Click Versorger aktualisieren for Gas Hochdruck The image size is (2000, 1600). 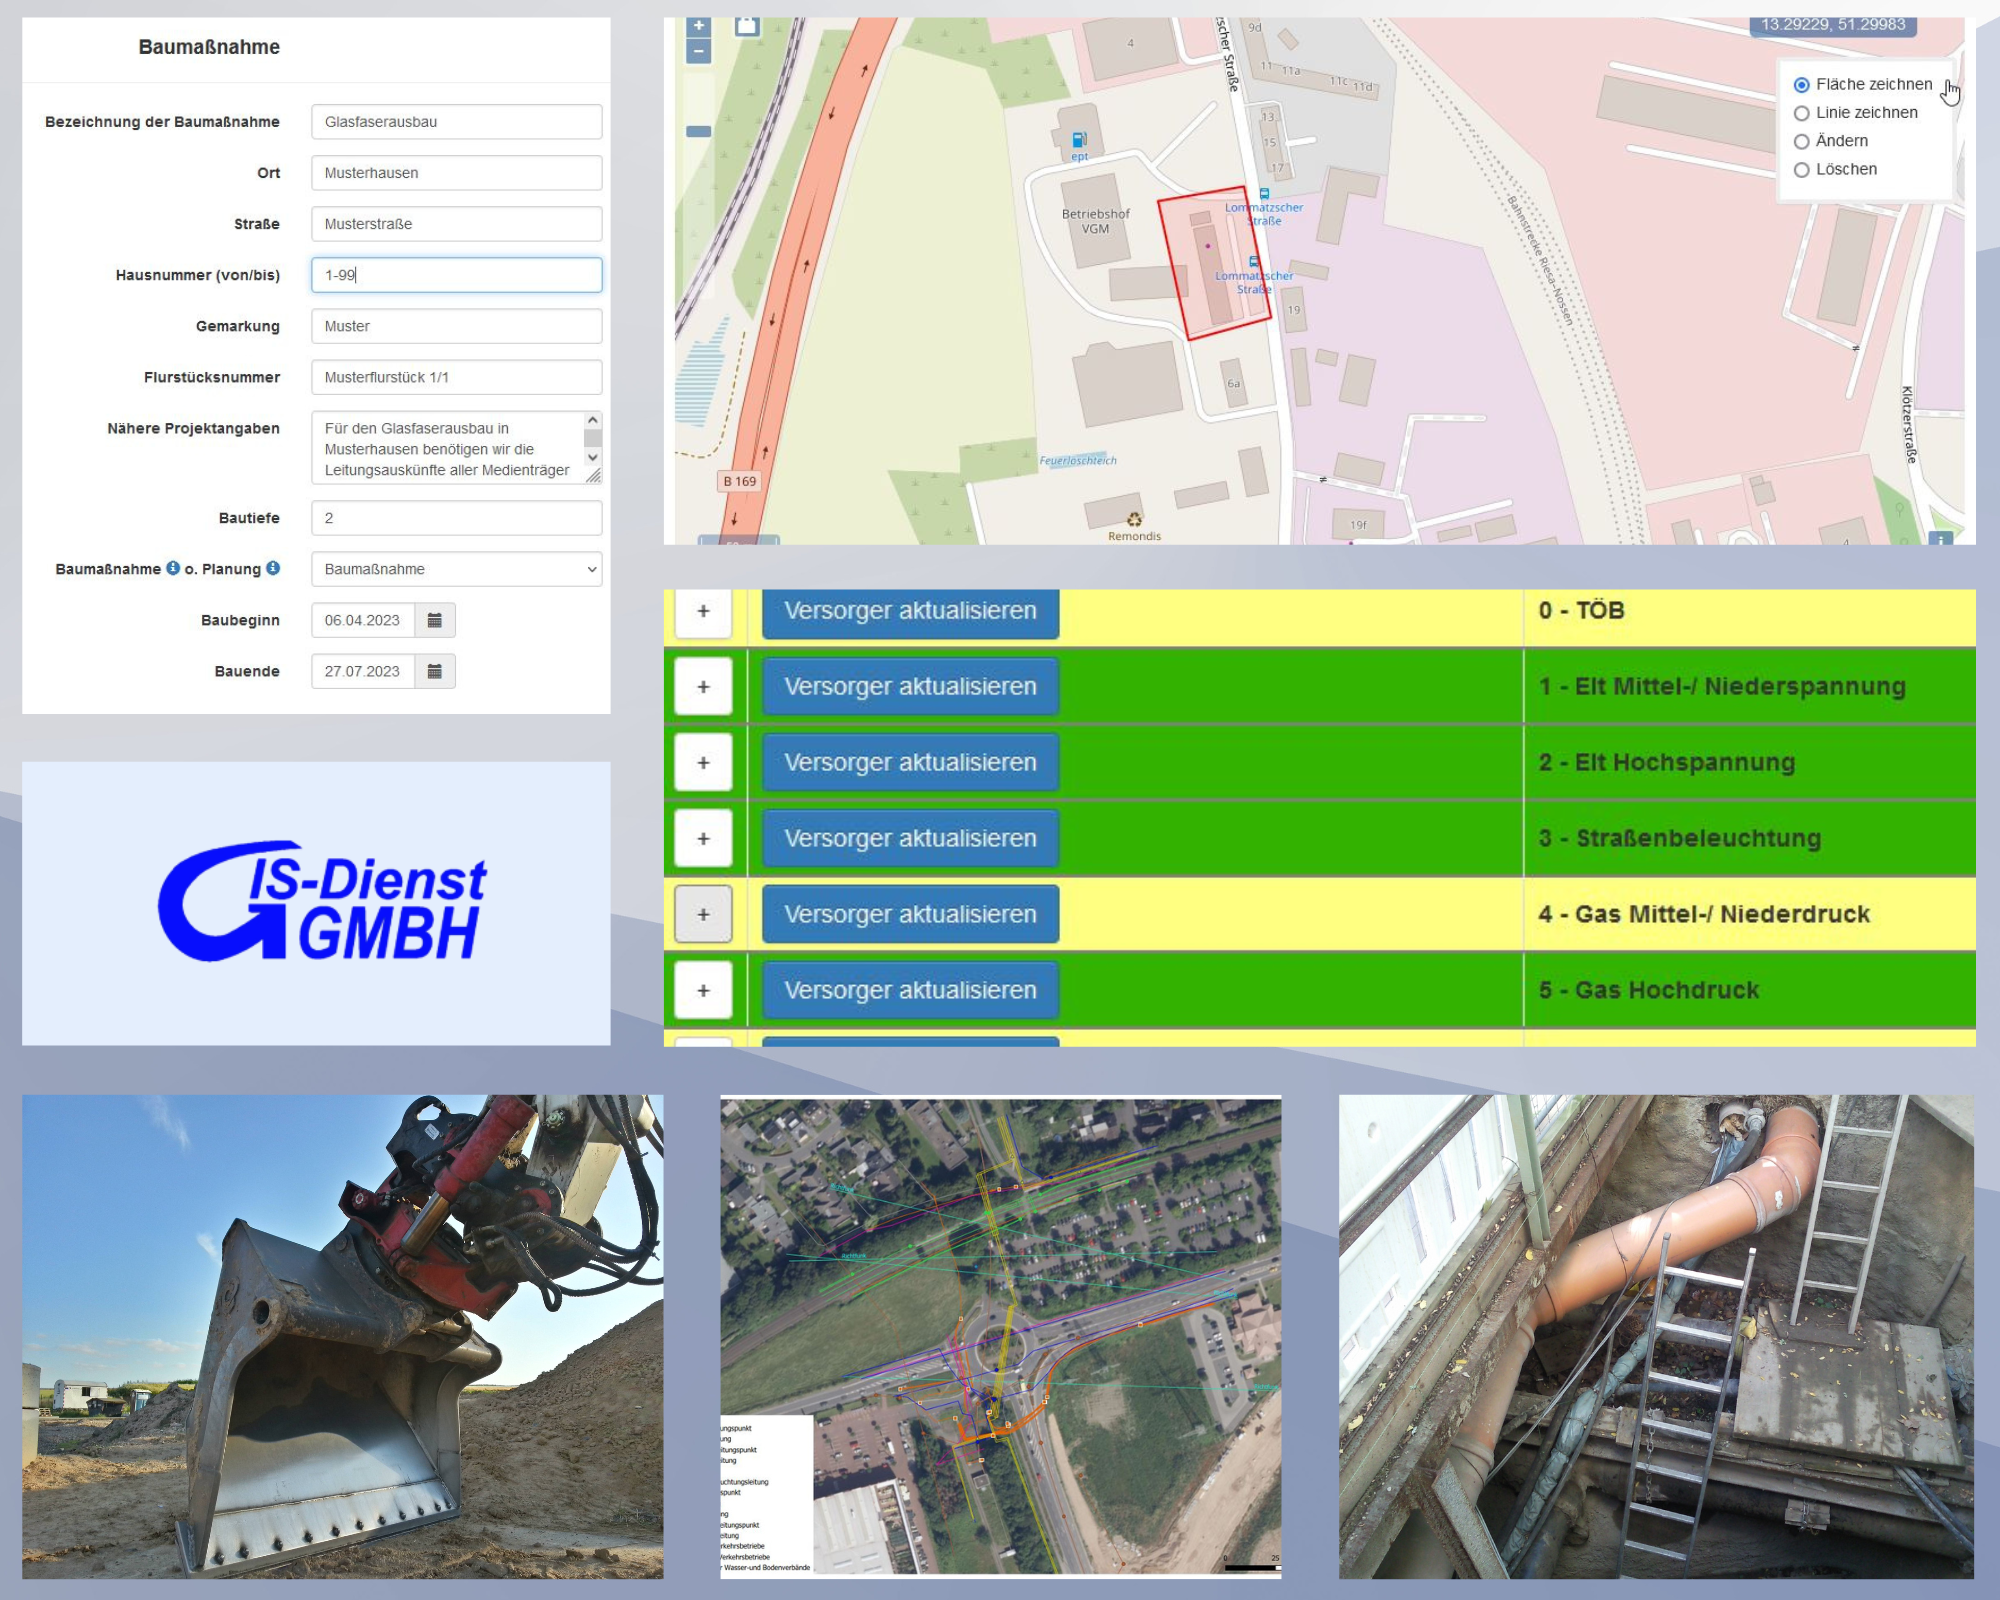point(910,990)
